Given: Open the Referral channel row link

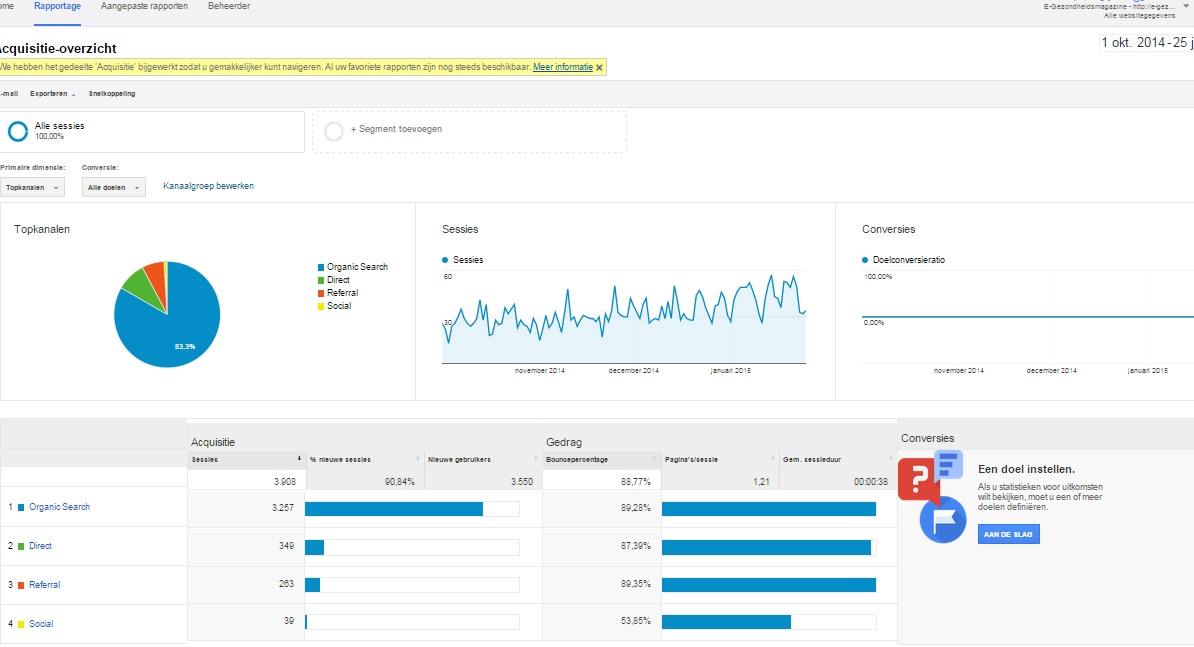Looking at the screenshot, I should (44, 585).
